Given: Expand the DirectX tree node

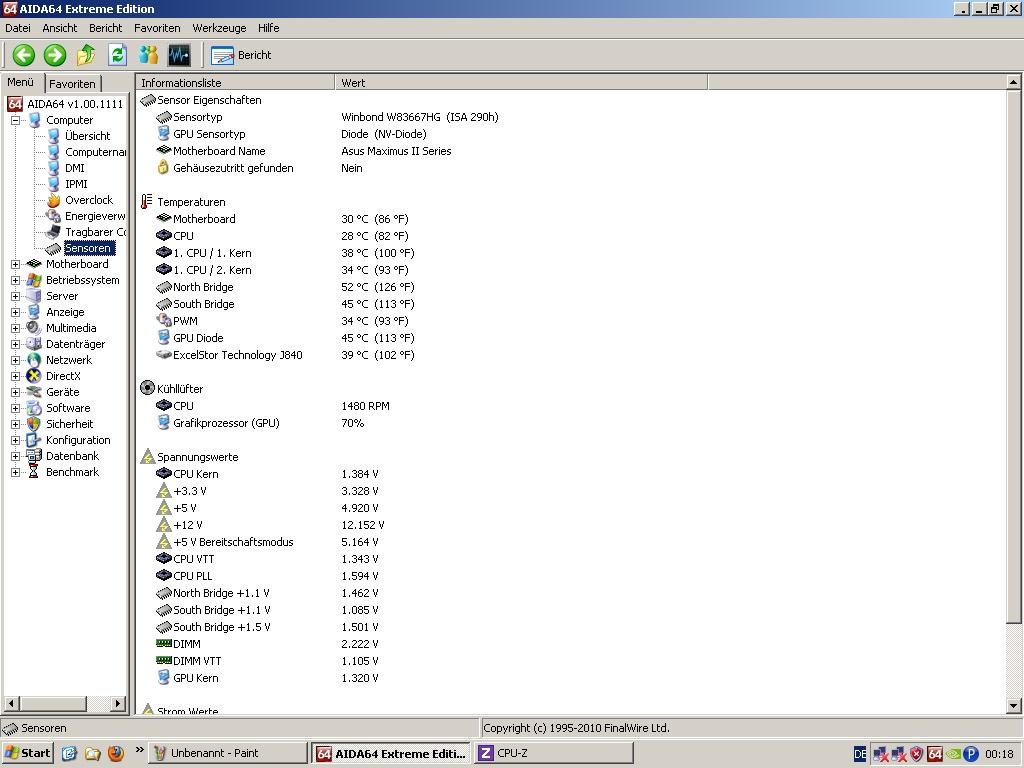Looking at the screenshot, I should (x=15, y=376).
